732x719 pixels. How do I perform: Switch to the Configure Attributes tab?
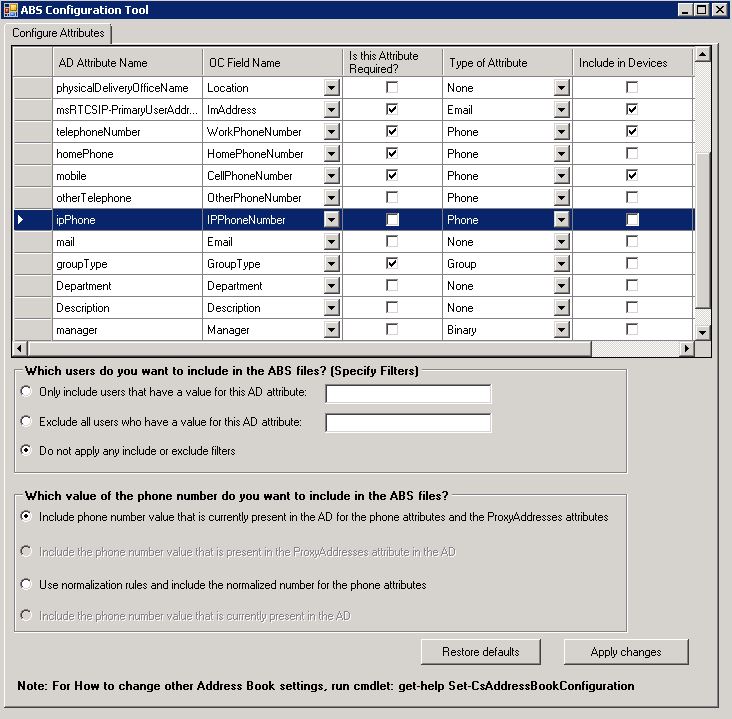(58, 33)
